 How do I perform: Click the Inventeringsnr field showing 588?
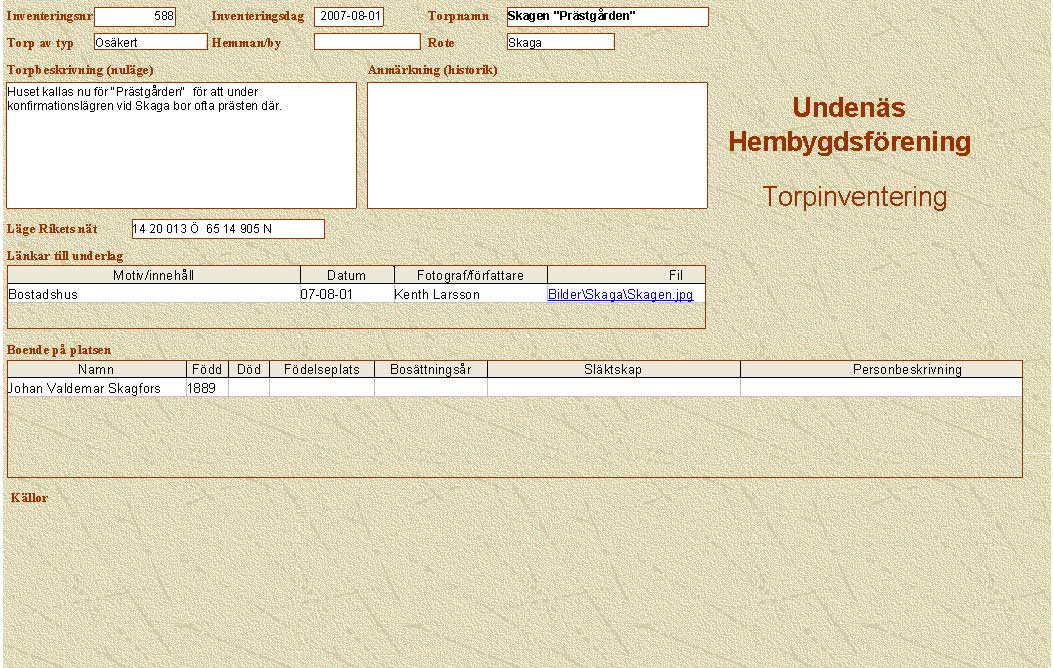point(134,17)
